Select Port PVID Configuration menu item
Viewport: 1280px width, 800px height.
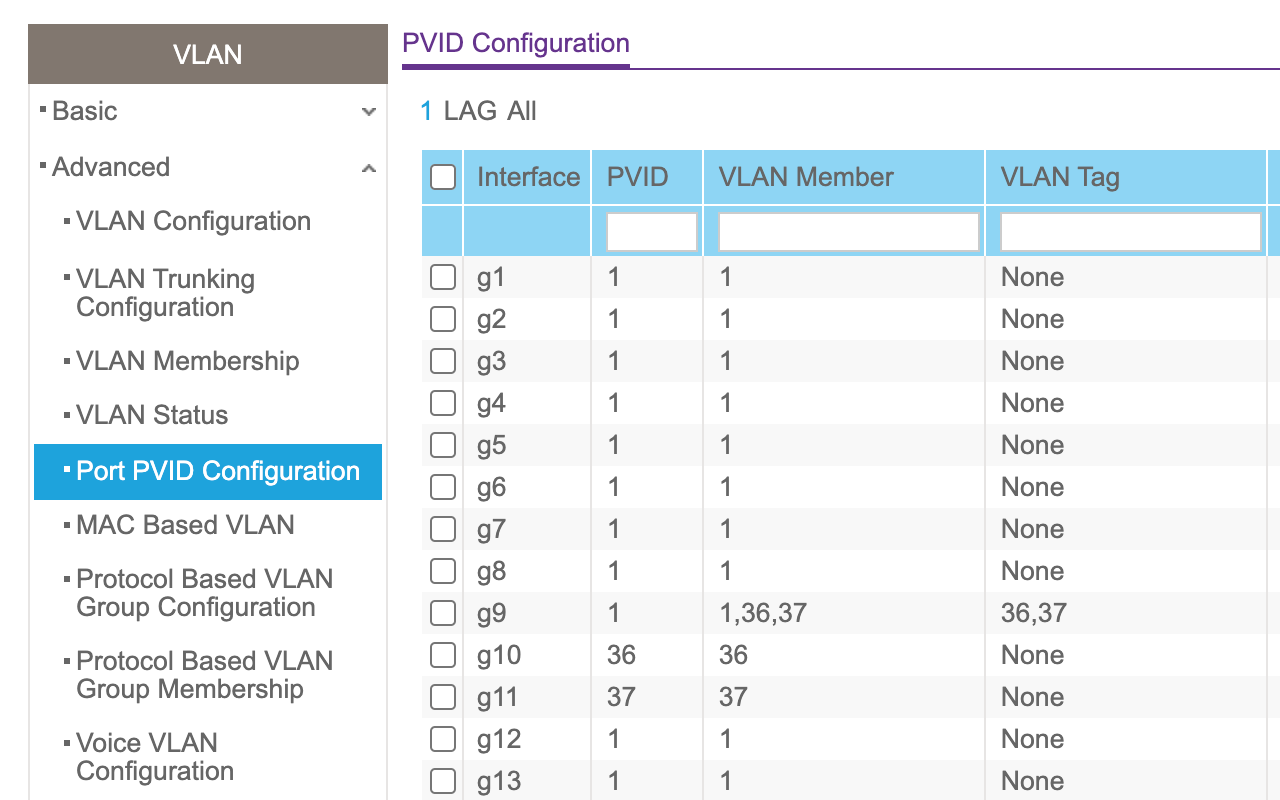[217, 471]
